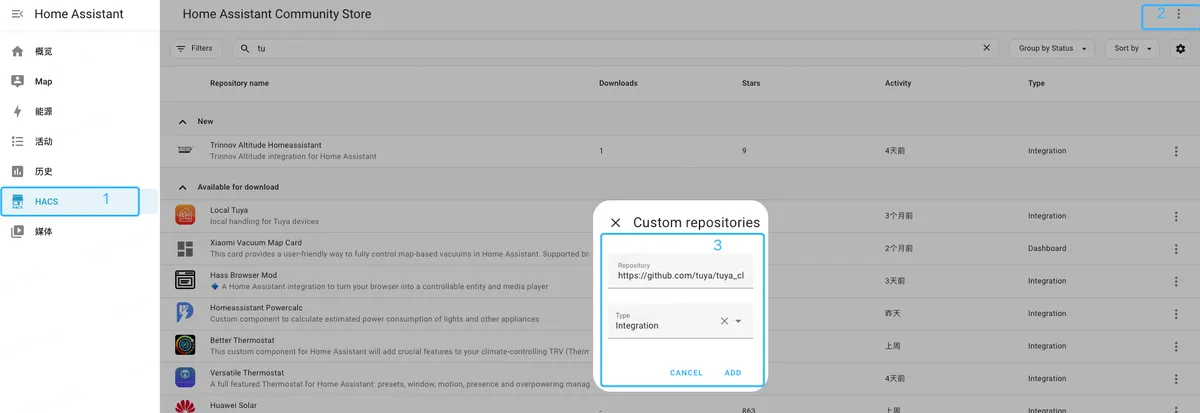Sort by the Activity column header

(x=898, y=83)
